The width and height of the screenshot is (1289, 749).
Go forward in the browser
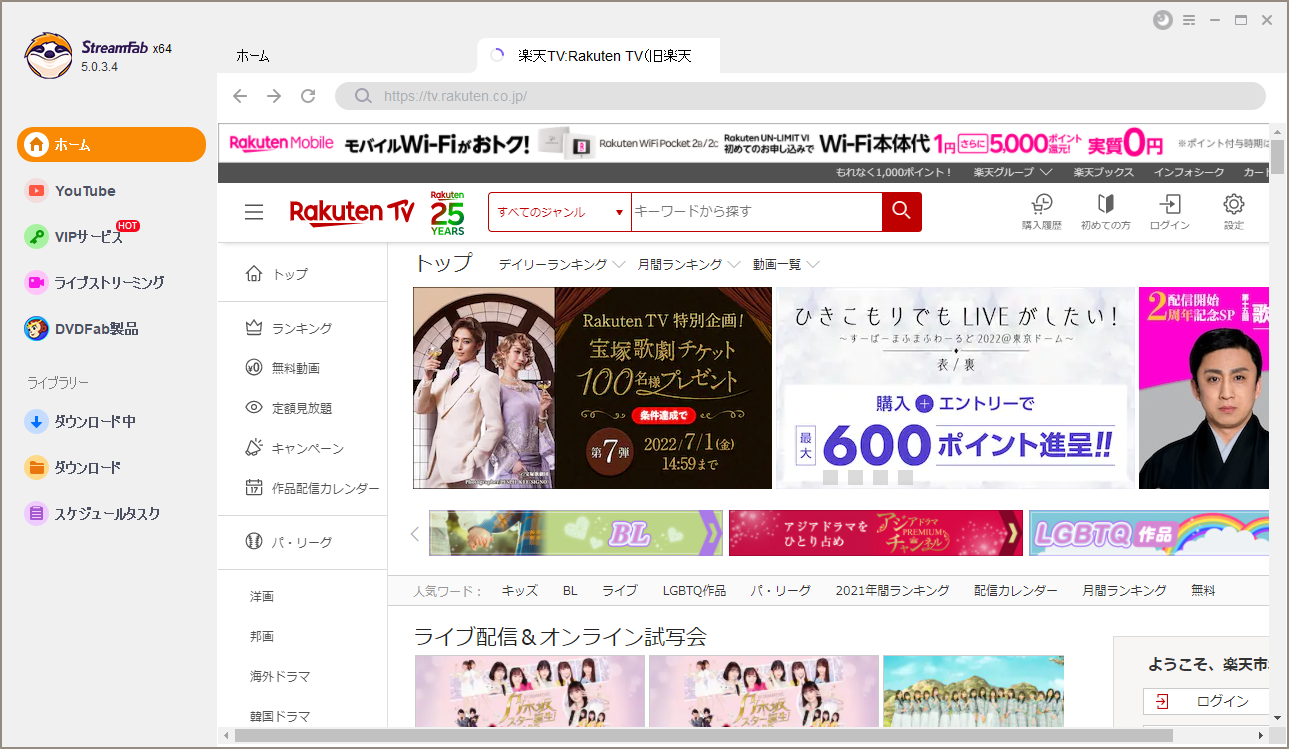[x=274, y=96]
